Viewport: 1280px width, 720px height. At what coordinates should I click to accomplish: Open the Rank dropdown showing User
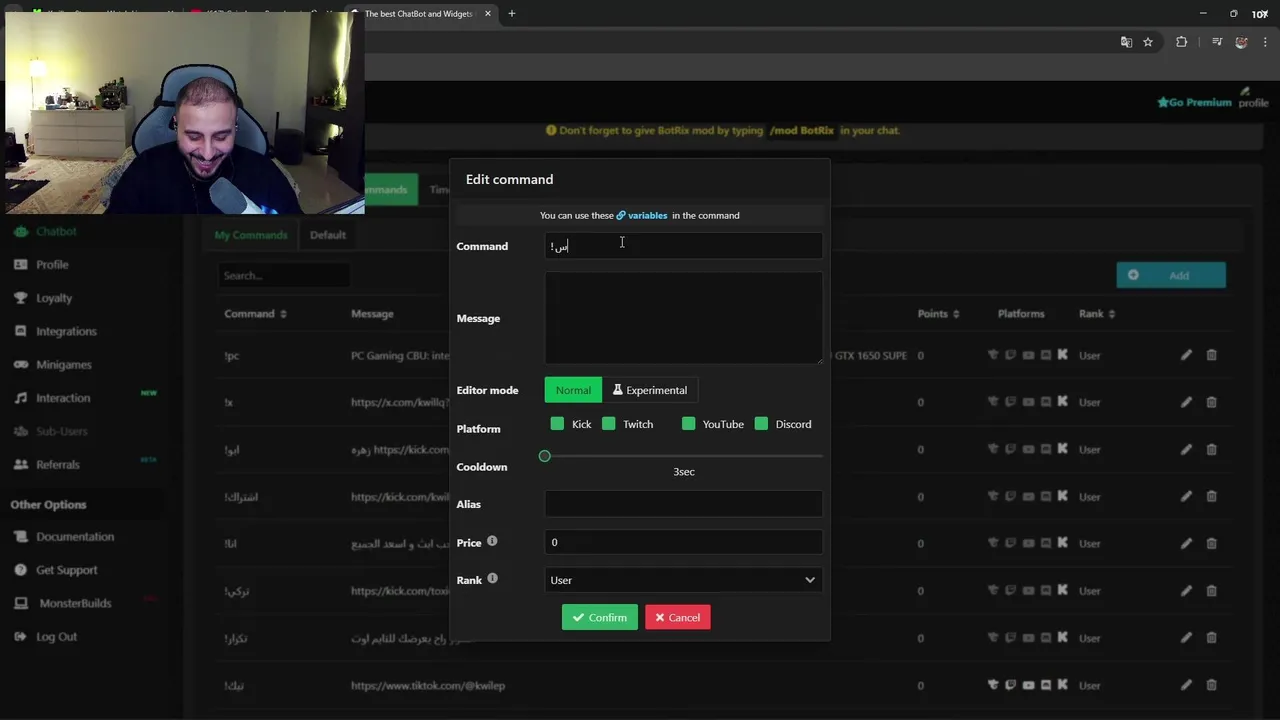click(x=683, y=580)
